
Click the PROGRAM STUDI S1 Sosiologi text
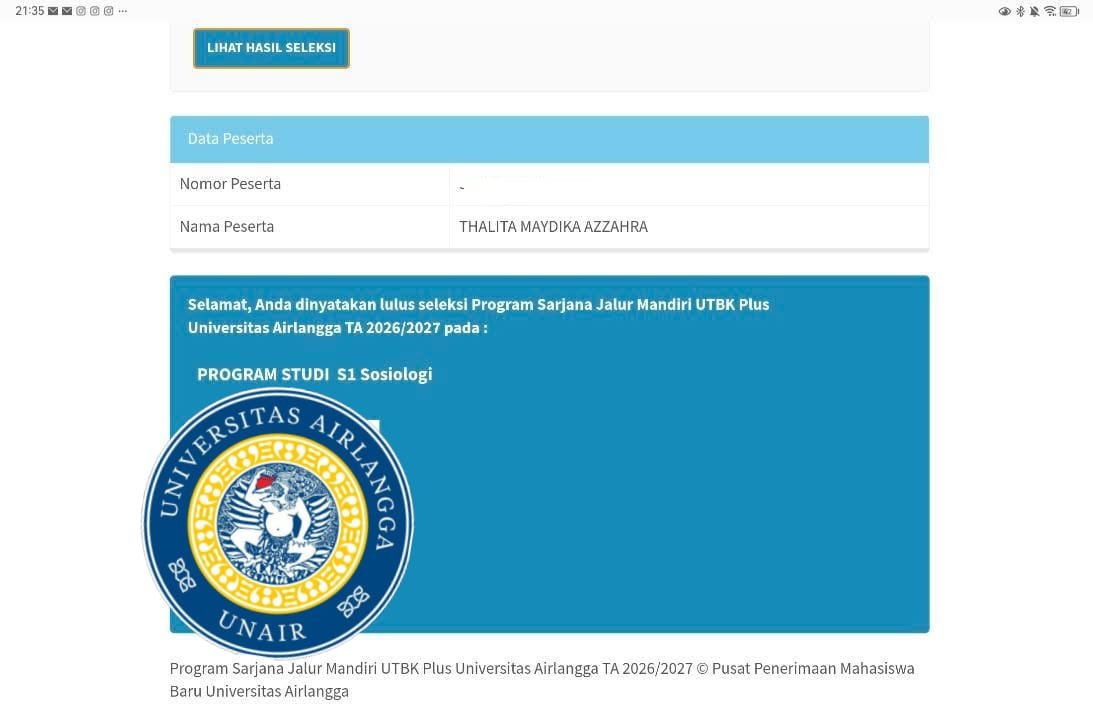(x=314, y=374)
